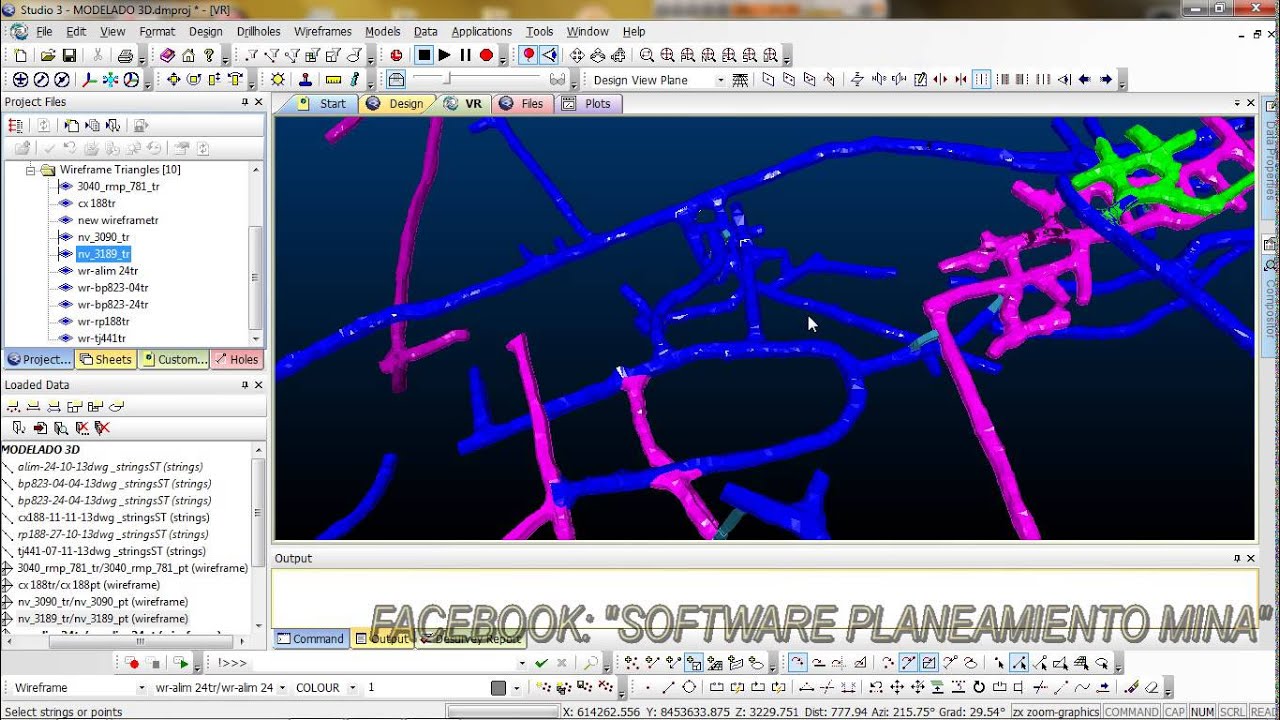
Task: Click the yellow ruler measure icon
Action: [x=334, y=79]
